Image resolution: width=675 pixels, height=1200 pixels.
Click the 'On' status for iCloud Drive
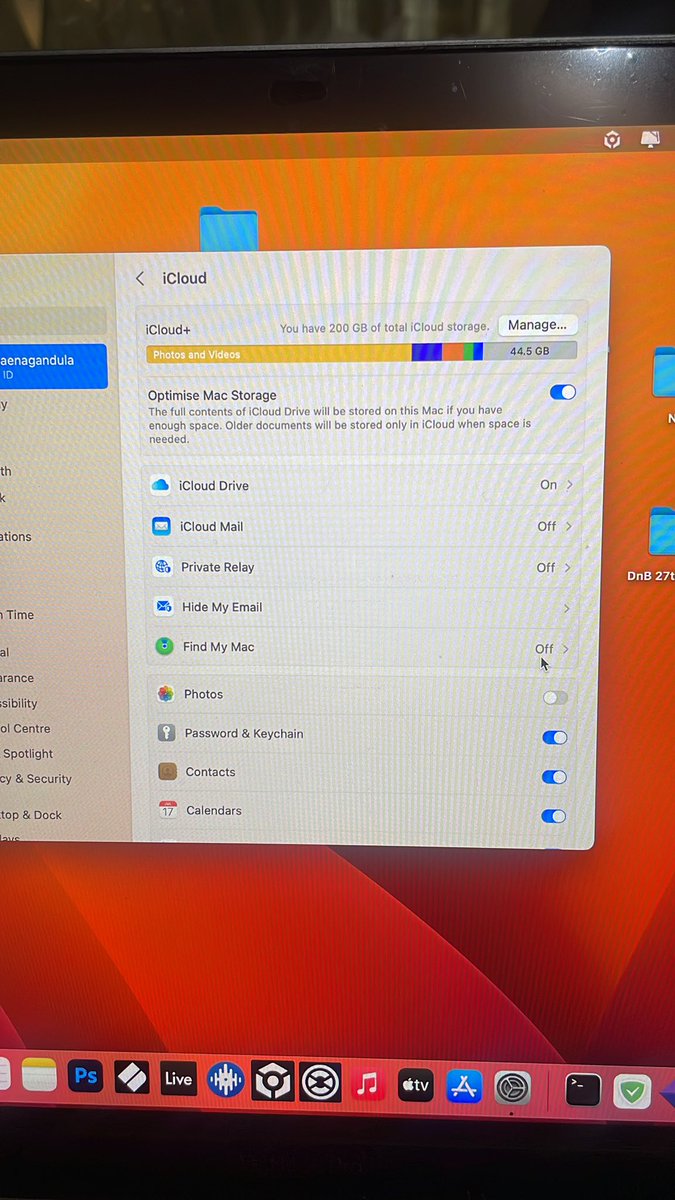[x=548, y=485]
